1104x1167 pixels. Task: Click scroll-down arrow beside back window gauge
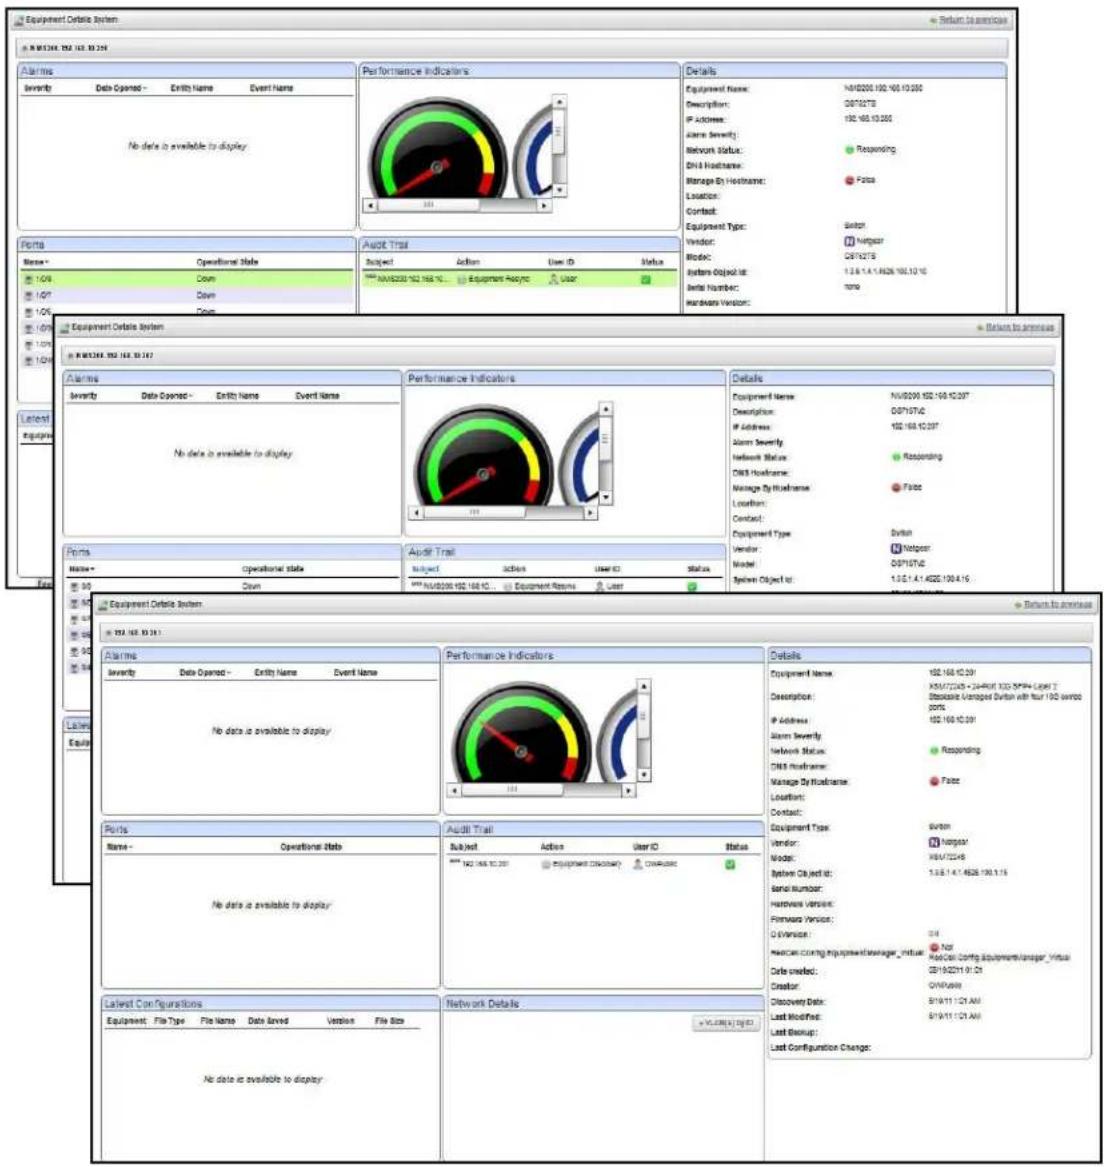tap(559, 191)
